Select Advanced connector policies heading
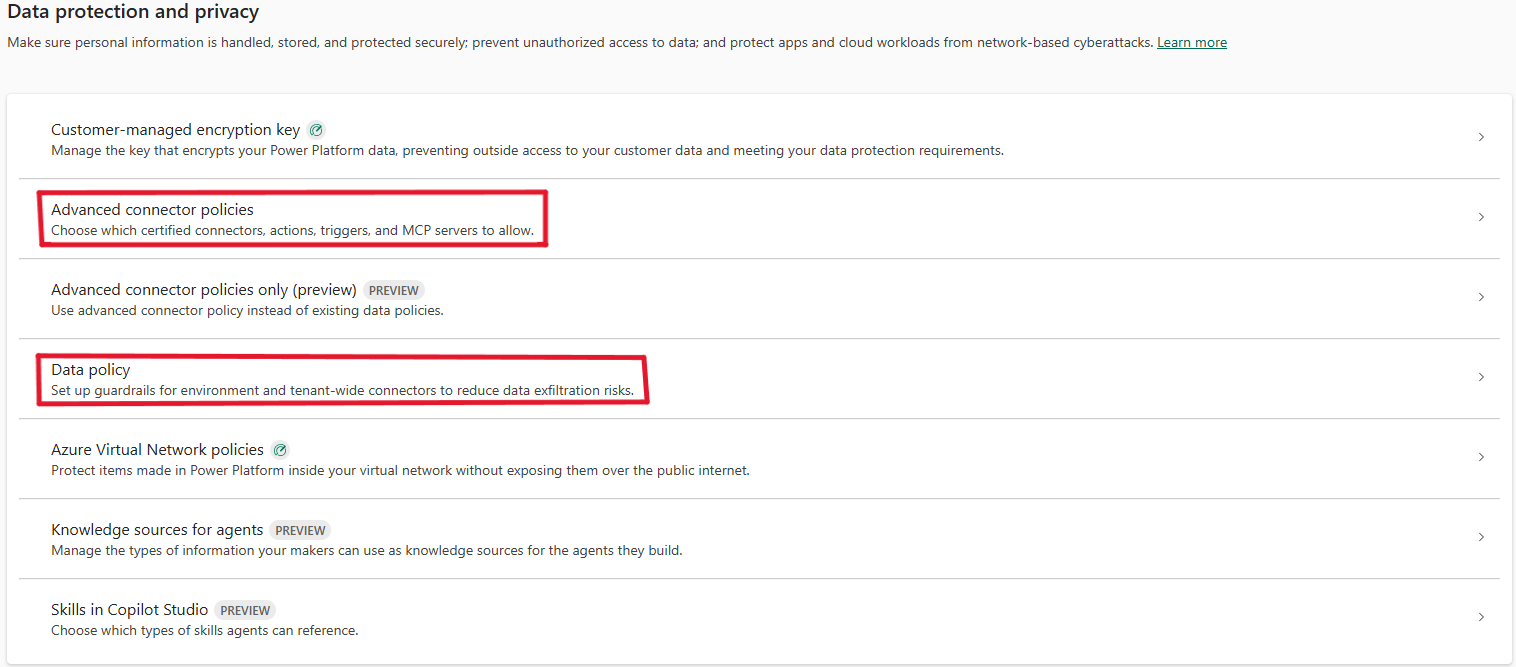1516x667 pixels. click(152, 210)
